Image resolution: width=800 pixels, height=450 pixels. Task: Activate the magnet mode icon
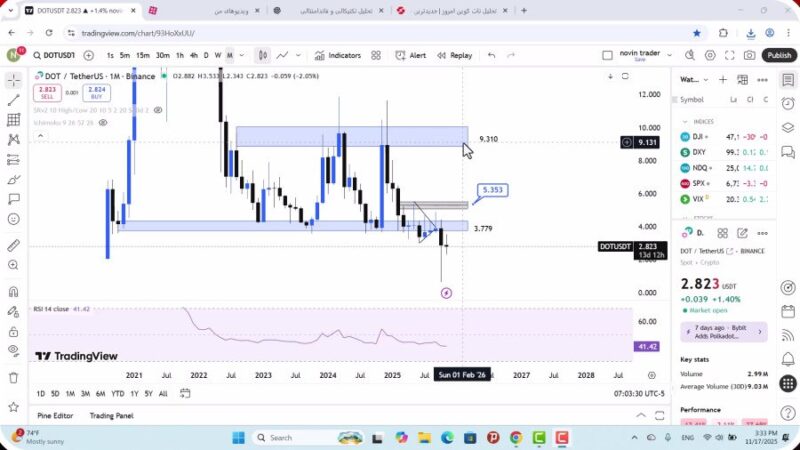(x=13, y=292)
